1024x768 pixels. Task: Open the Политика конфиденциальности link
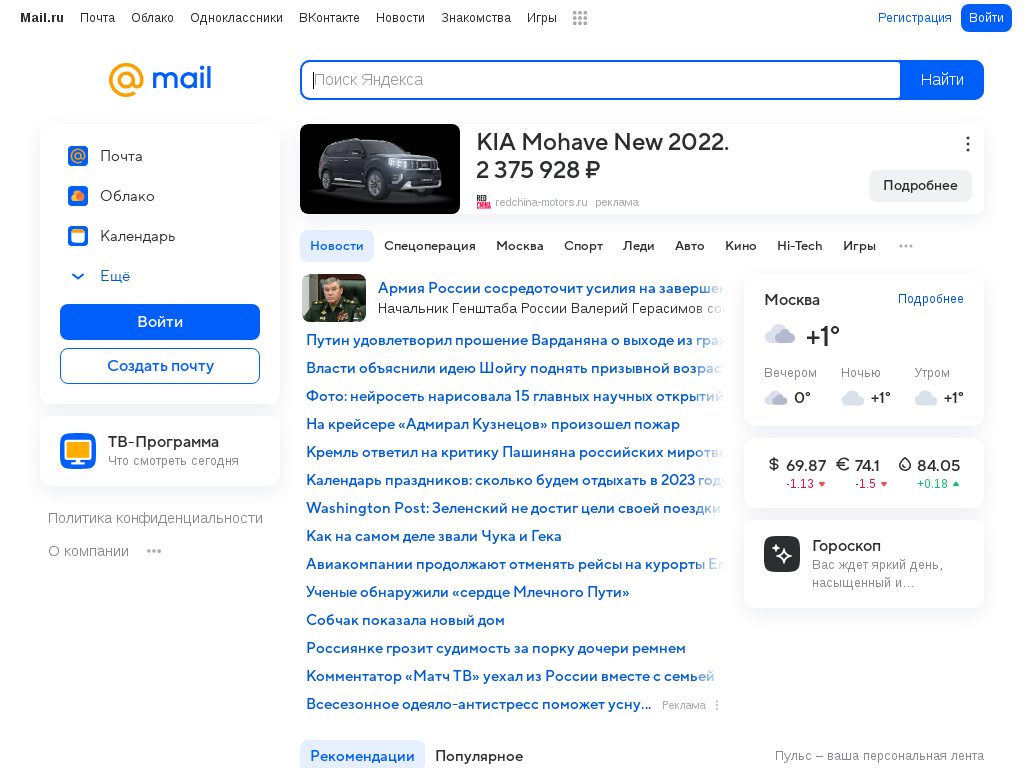coord(155,519)
